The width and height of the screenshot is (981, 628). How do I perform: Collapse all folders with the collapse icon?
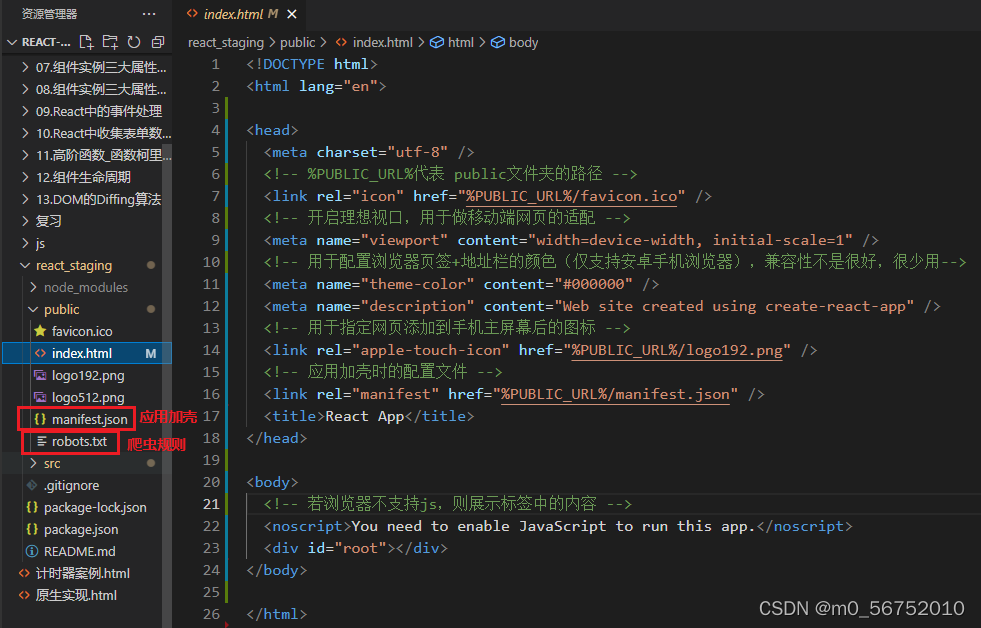point(158,42)
